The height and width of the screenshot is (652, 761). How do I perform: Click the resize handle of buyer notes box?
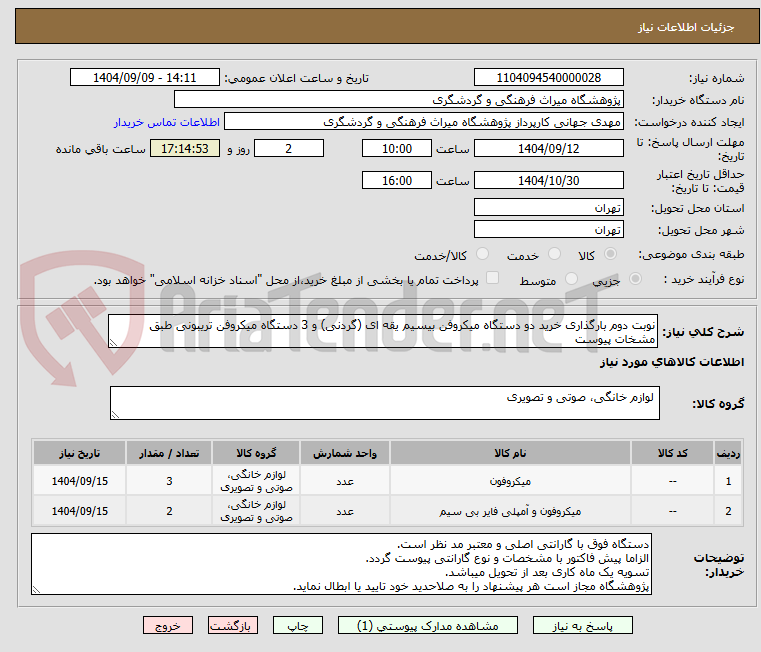[x=36, y=590]
